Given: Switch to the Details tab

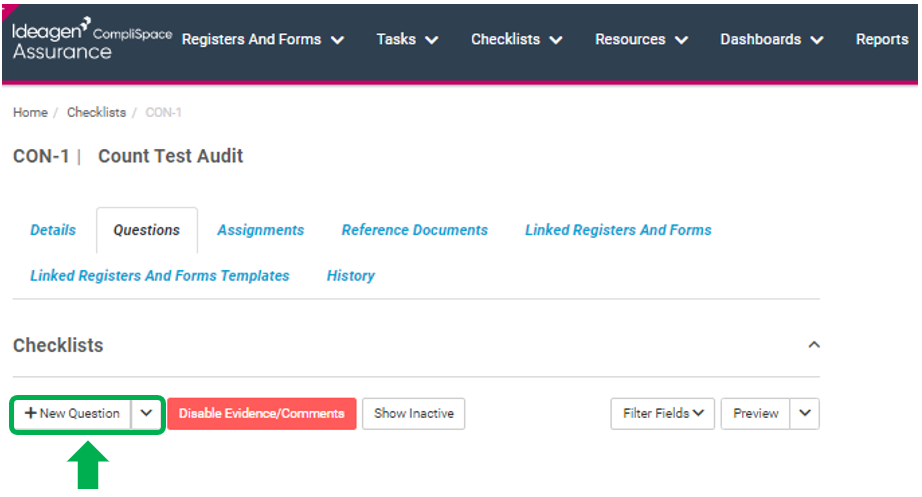Looking at the screenshot, I should (53, 230).
